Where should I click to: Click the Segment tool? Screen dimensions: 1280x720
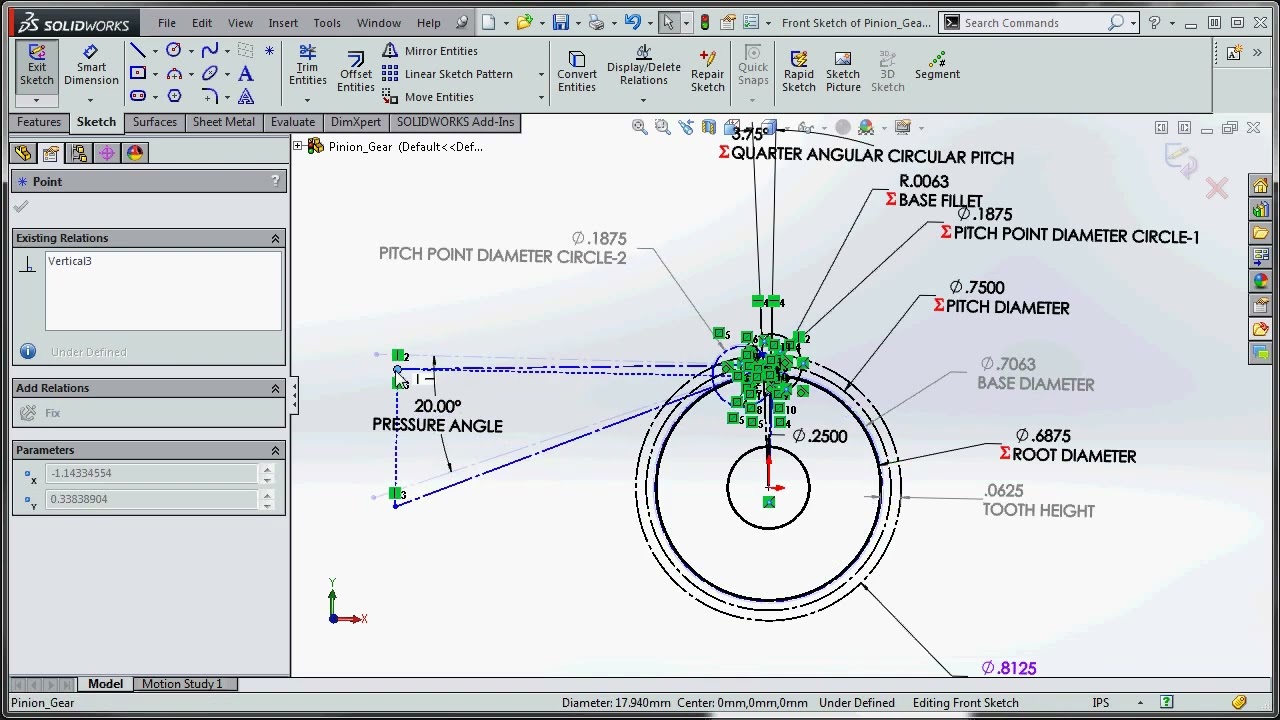pyautogui.click(x=937, y=66)
